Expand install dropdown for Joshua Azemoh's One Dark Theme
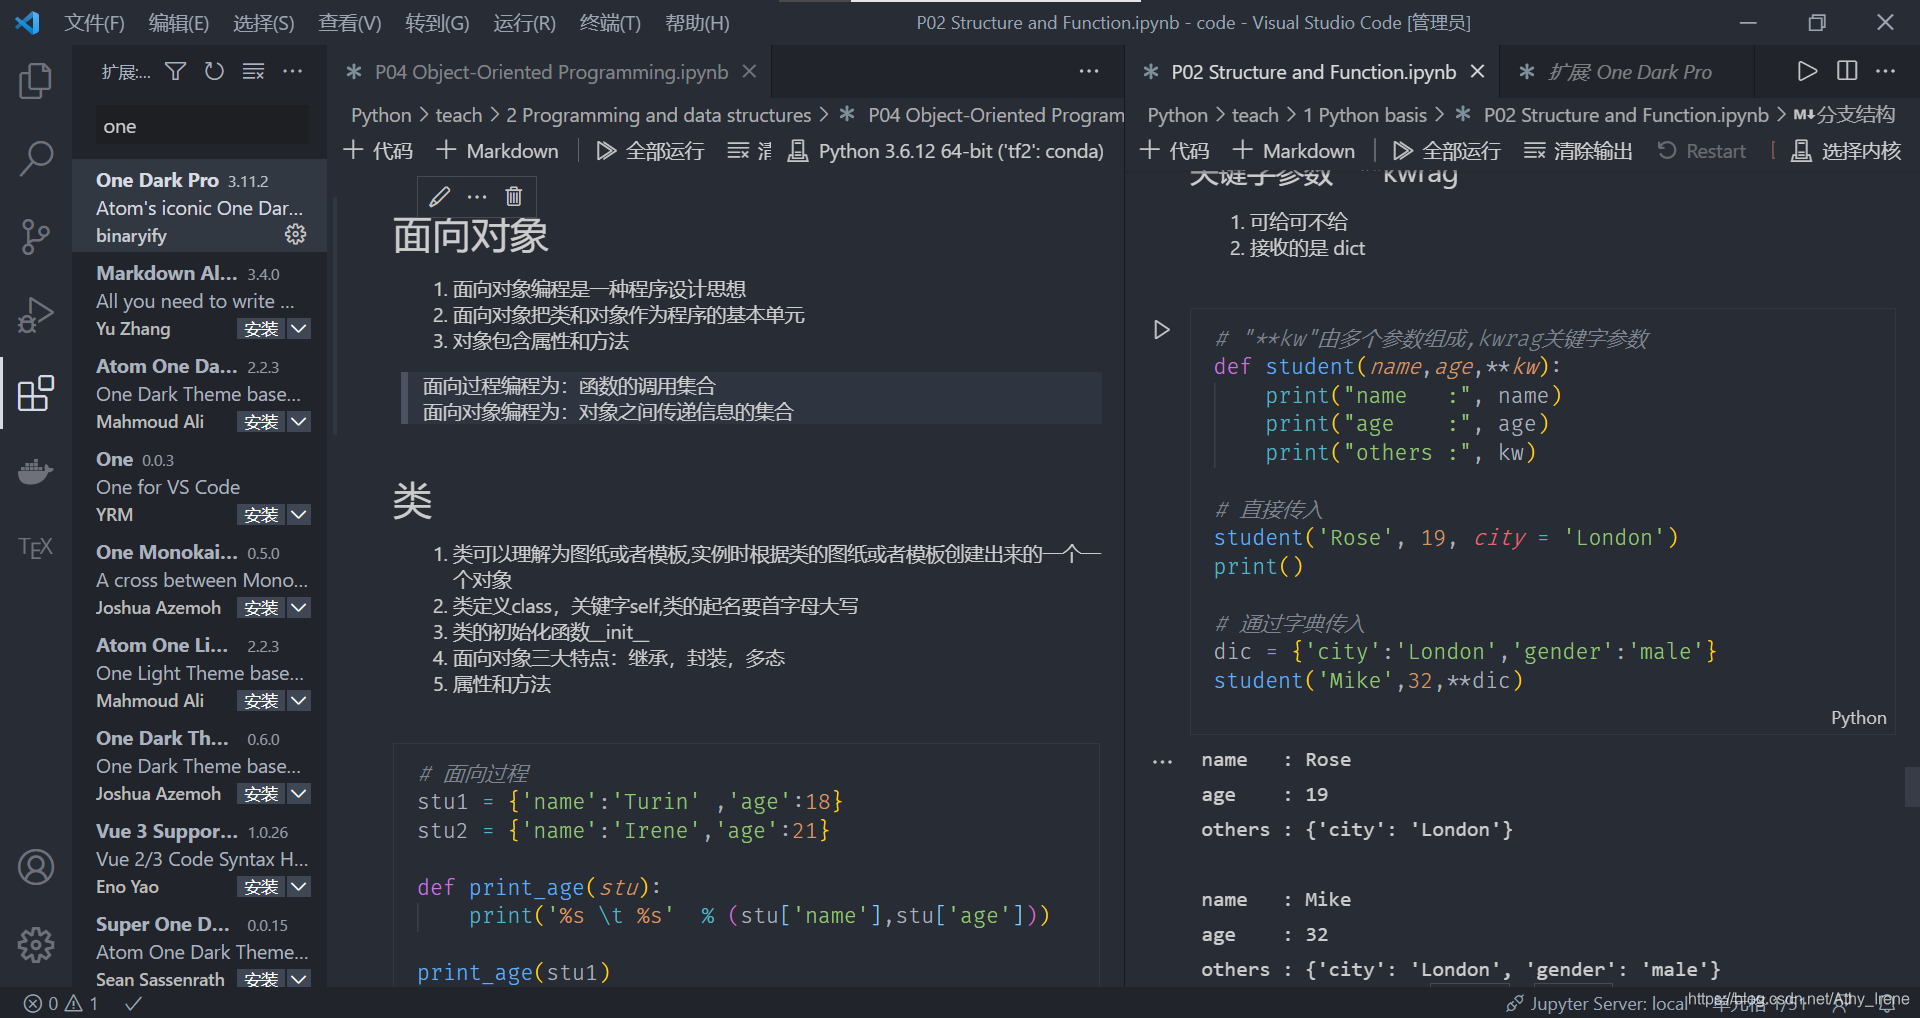 (299, 793)
